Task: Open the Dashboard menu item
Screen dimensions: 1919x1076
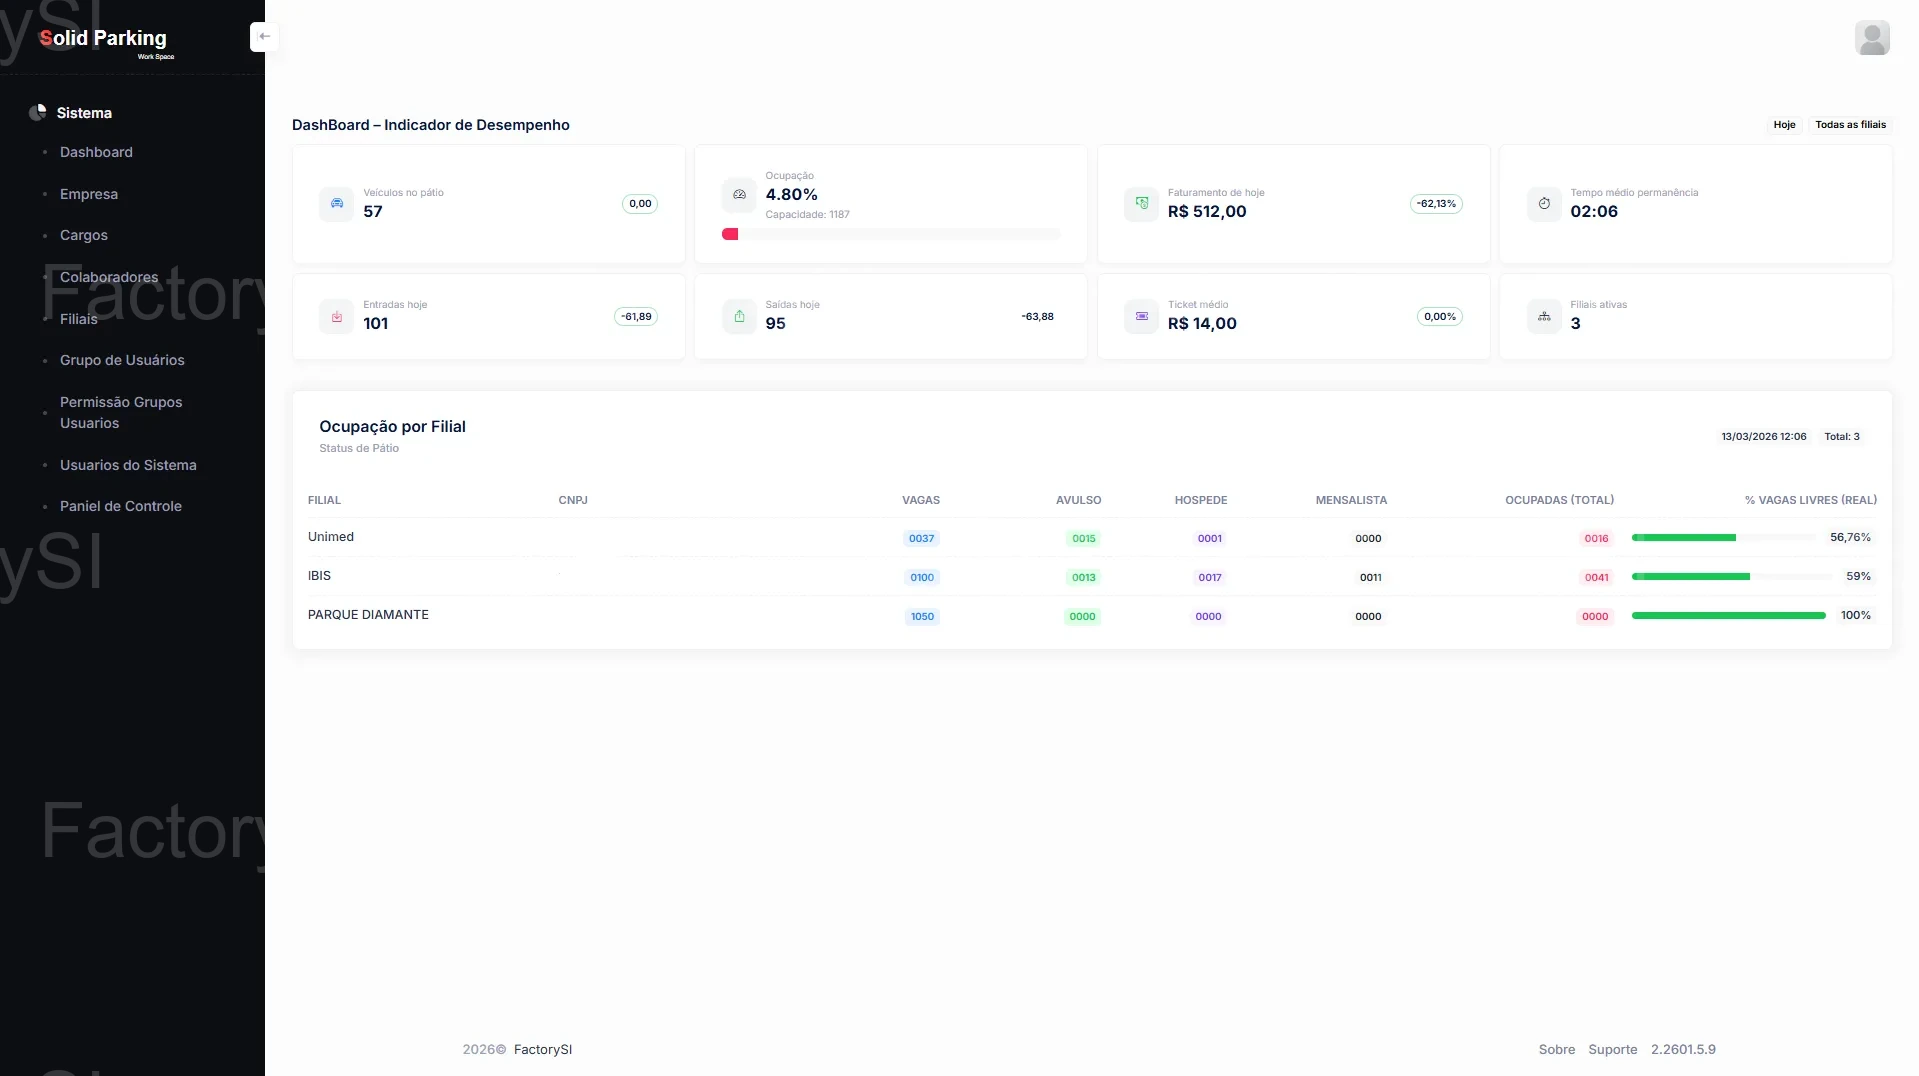Action: [96, 152]
